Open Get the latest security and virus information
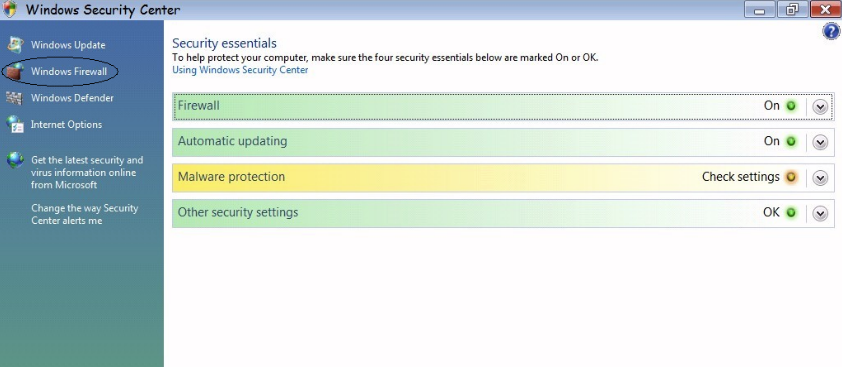This screenshot has width=842, height=367. point(87,172)
